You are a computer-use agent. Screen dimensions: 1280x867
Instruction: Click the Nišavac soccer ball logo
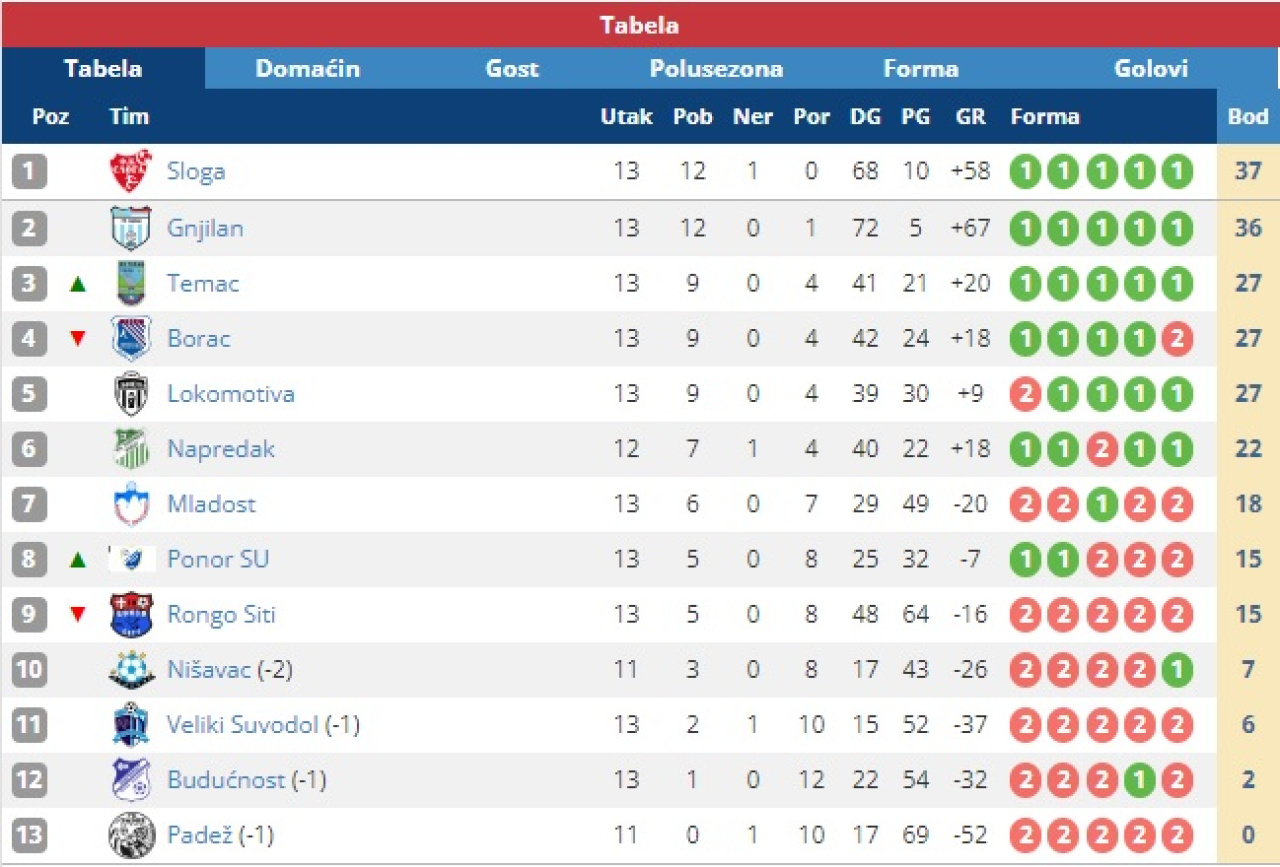coord(131,669)
